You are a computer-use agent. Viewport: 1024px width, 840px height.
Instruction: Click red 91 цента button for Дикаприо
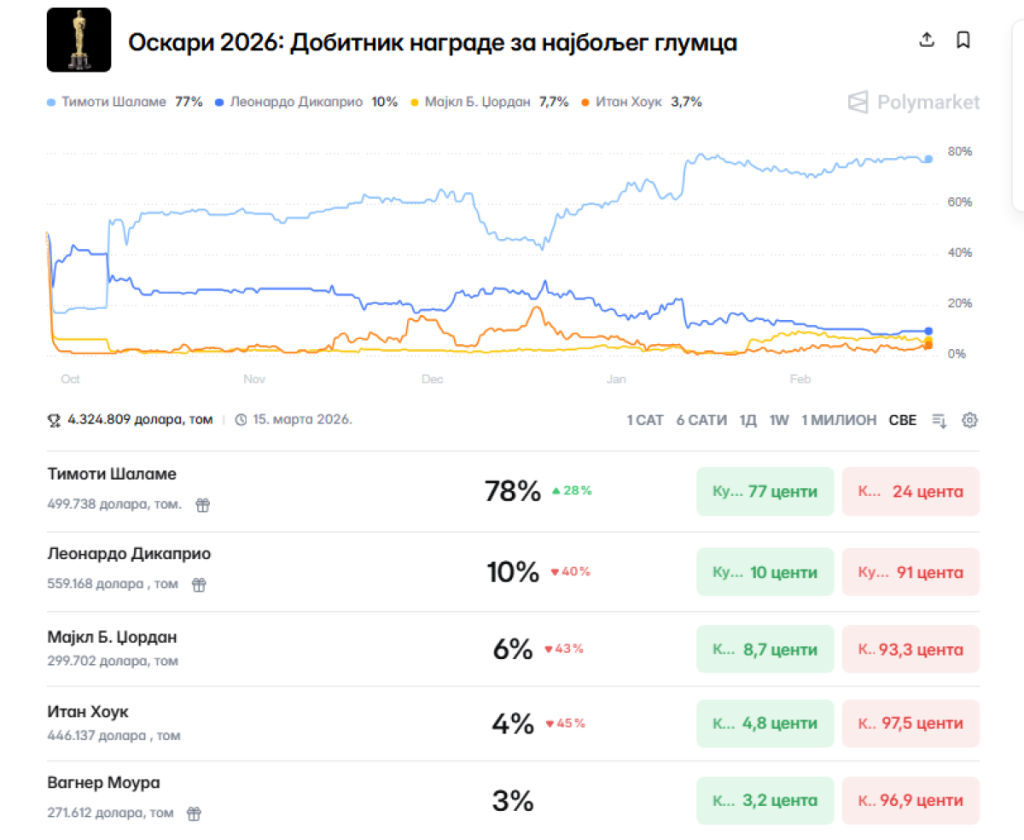(x=910, y=572)
